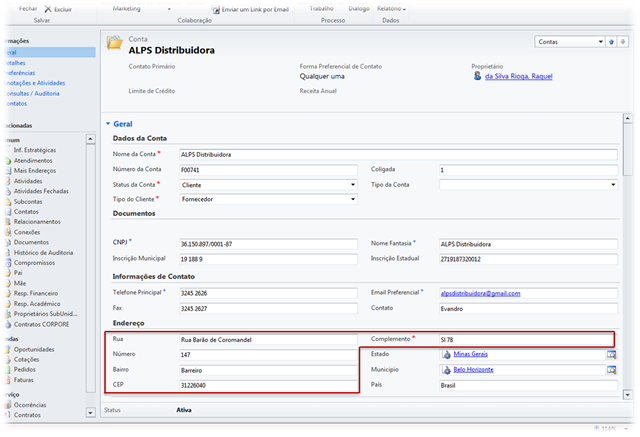Image resolution: width=640 pixels, height=437 pixels.
Task: Click the account folder icon beside ALPS Distribuidora
Action: [114, 42]
